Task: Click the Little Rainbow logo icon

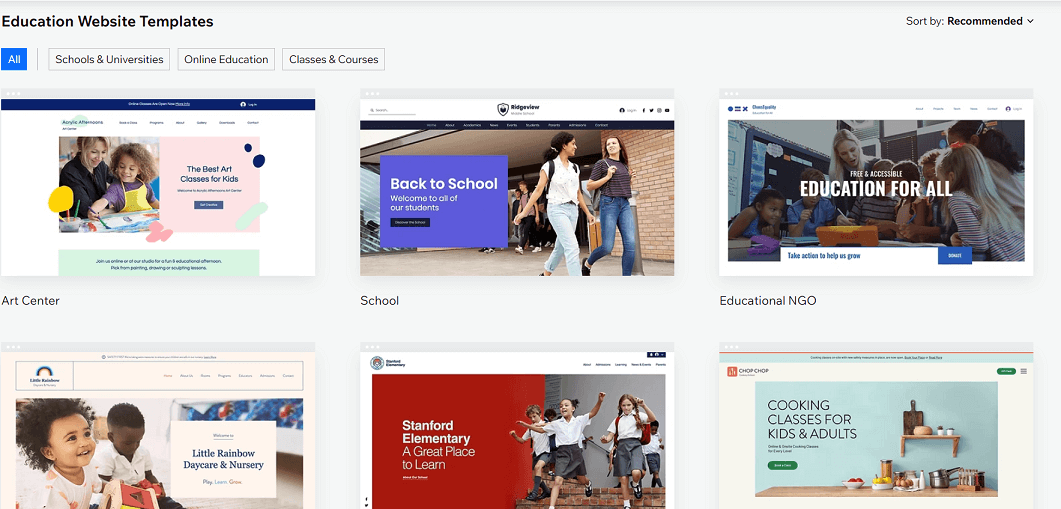Action: 43,372
